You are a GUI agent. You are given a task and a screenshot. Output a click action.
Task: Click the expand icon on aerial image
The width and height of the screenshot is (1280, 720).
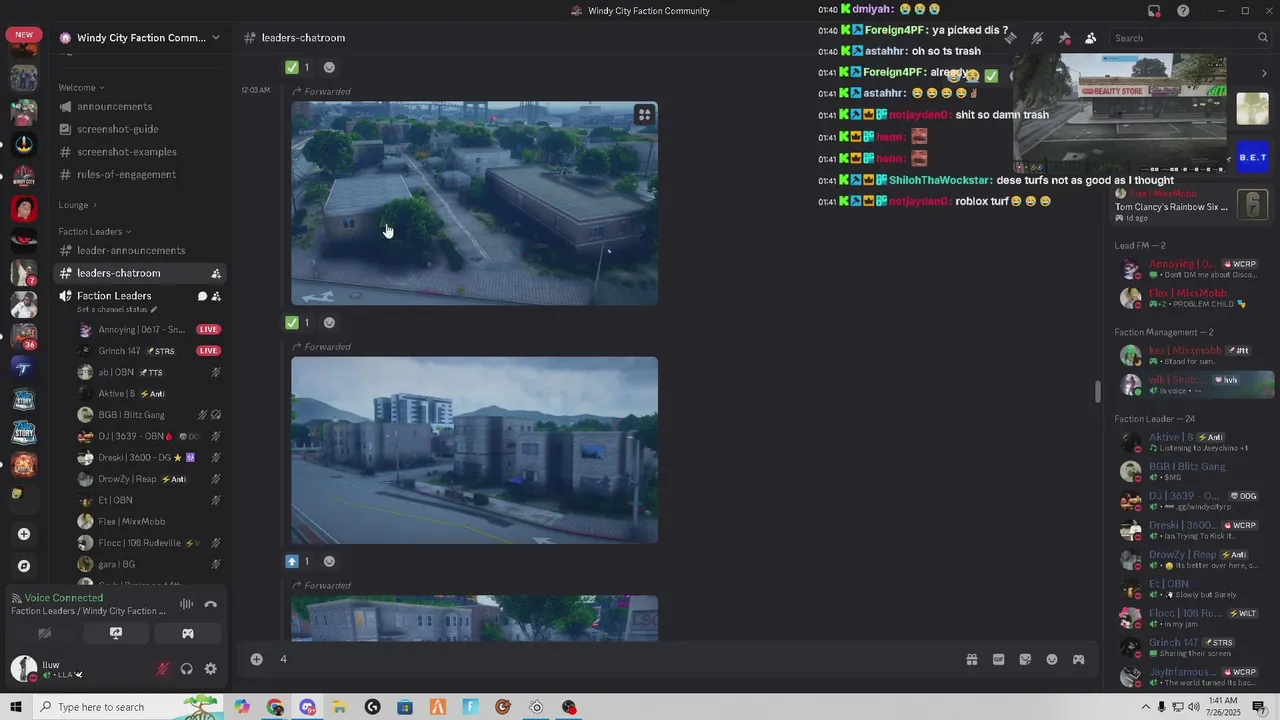[x=644, y=115]
